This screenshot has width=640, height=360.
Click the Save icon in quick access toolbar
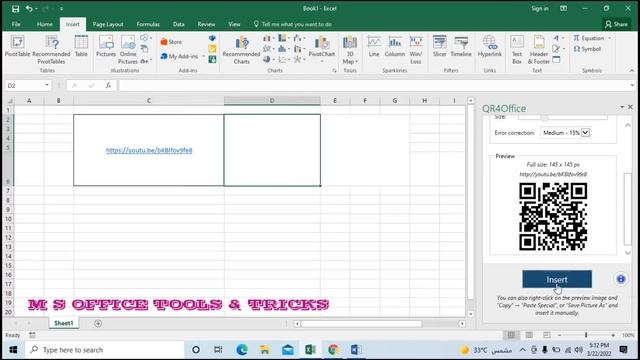(x=16, y=9)
